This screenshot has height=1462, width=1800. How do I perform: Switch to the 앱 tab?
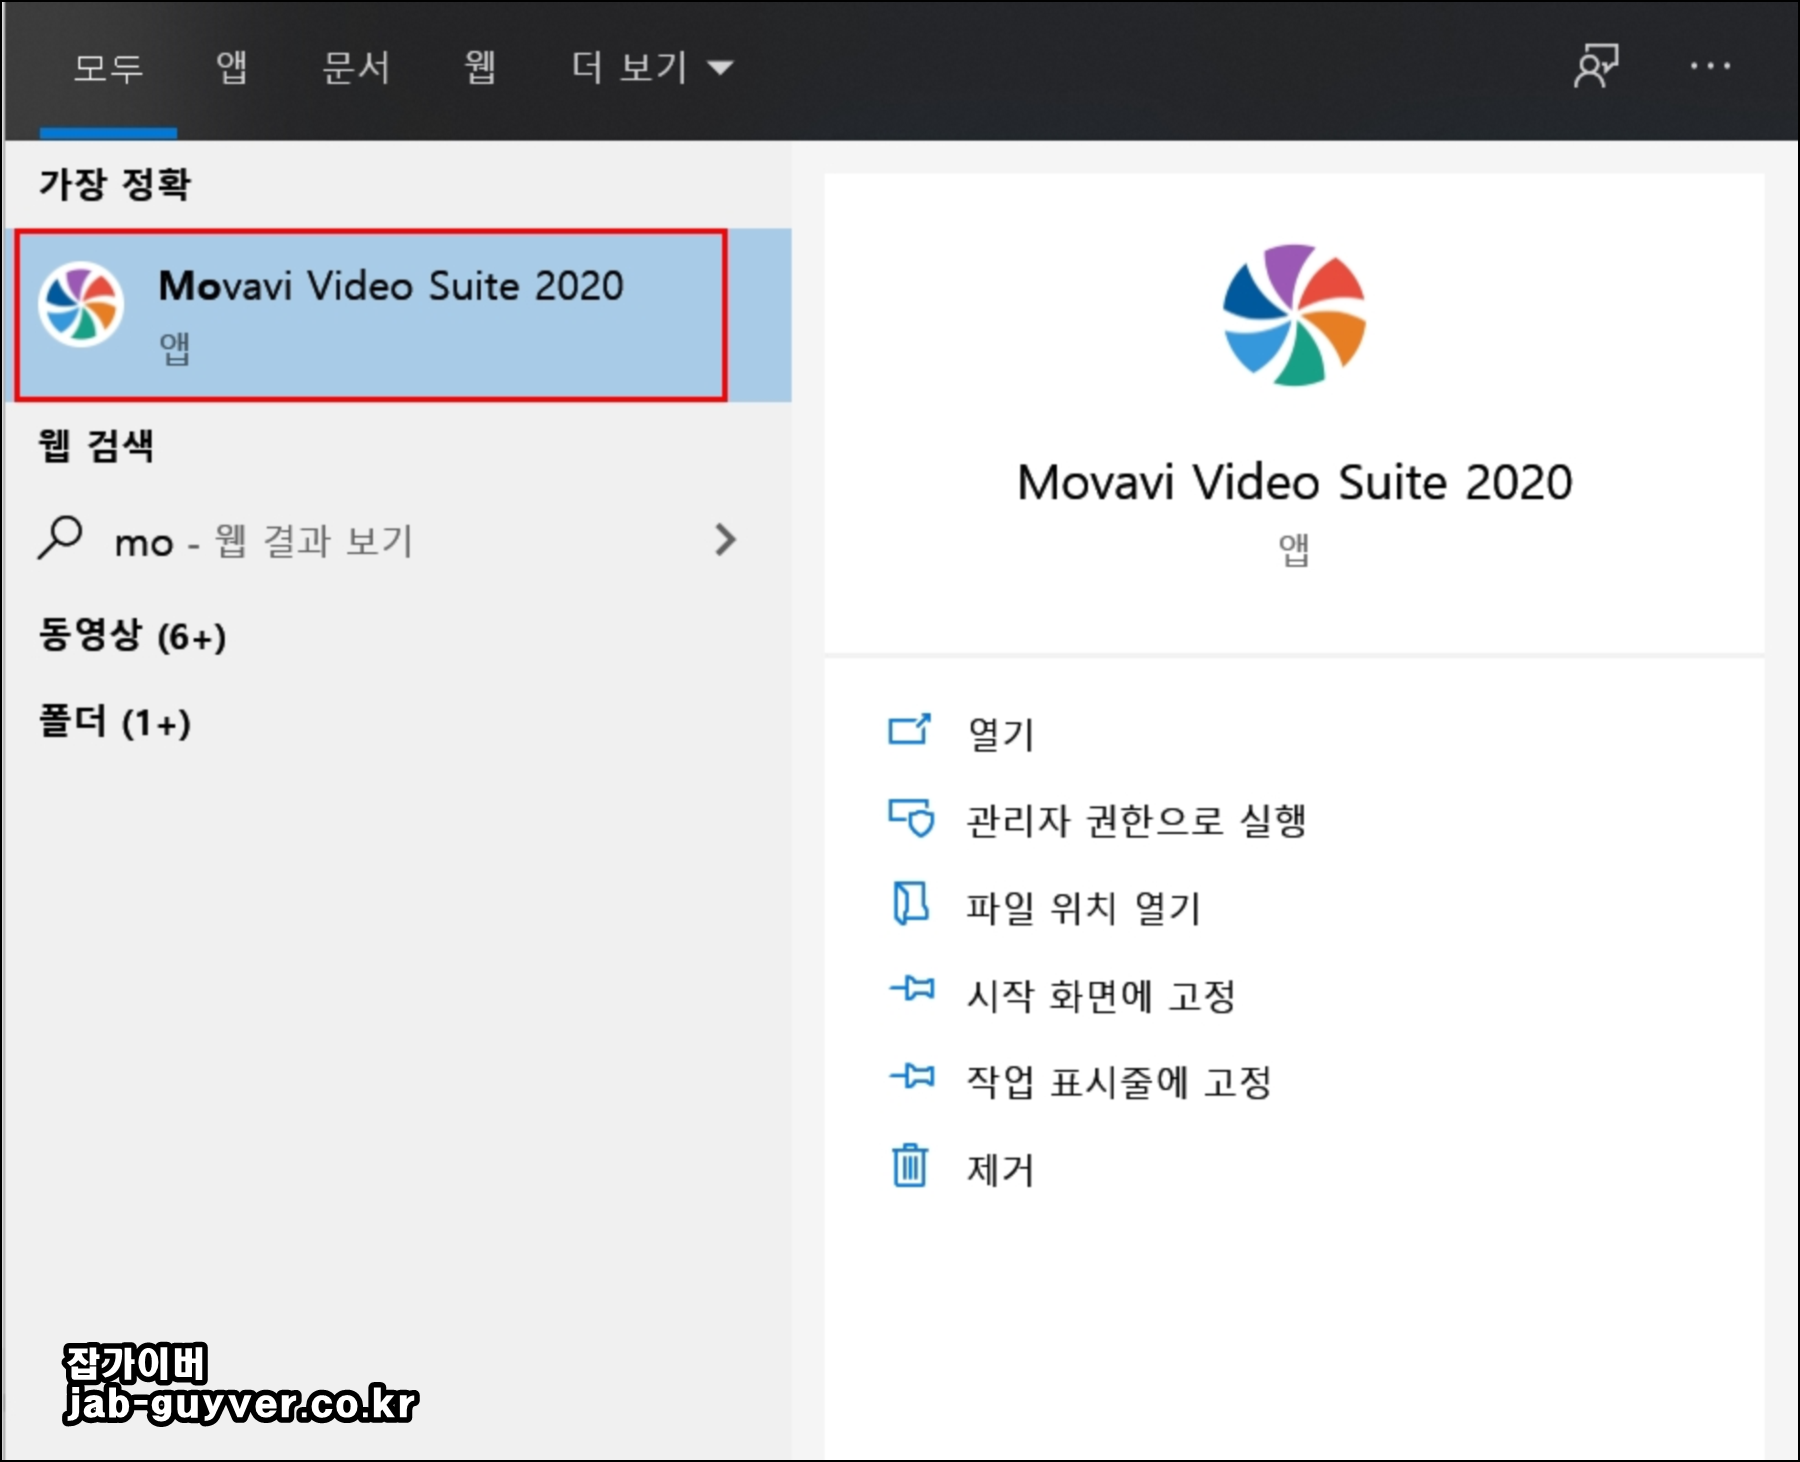pyautogui.click(x=231, y=68)
